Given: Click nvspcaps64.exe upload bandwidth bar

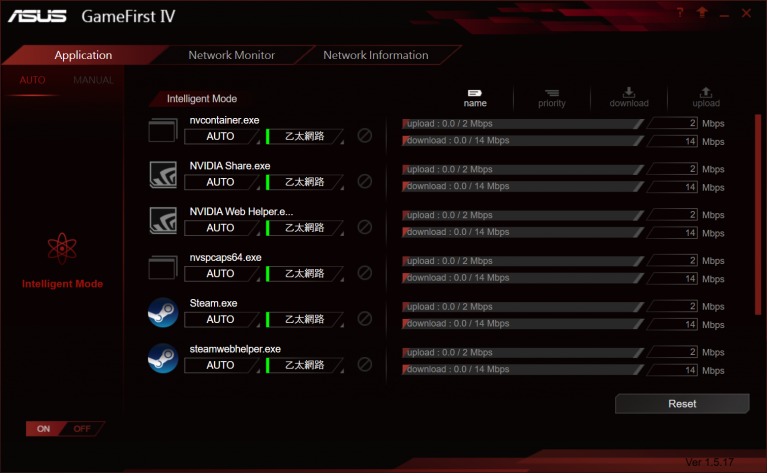Looking at the screenshot, I should (x=522, y=261).
